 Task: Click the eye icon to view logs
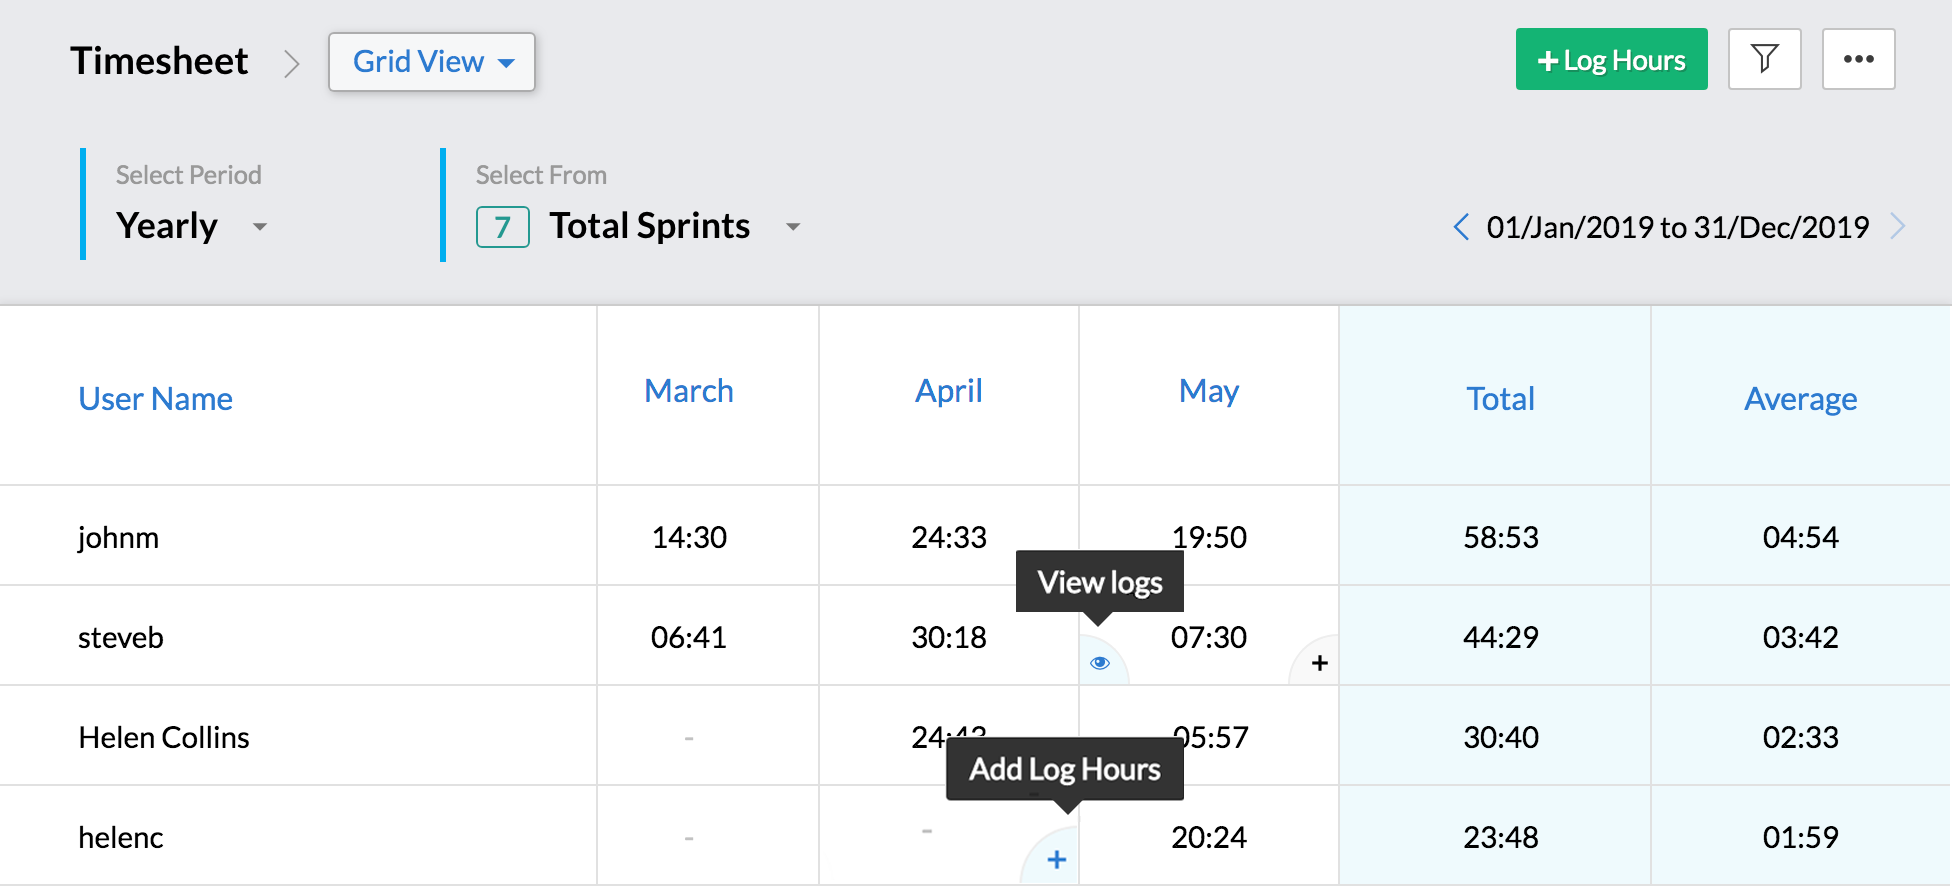click(x=1100, y=663)
